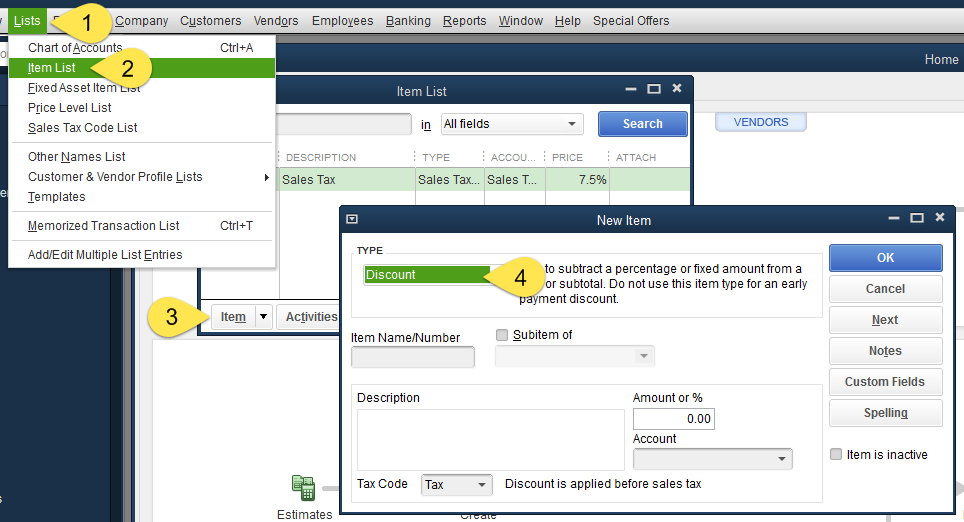Click the OK button
Viewport: 964px width, 522px height.
click(x=885, y=258)
